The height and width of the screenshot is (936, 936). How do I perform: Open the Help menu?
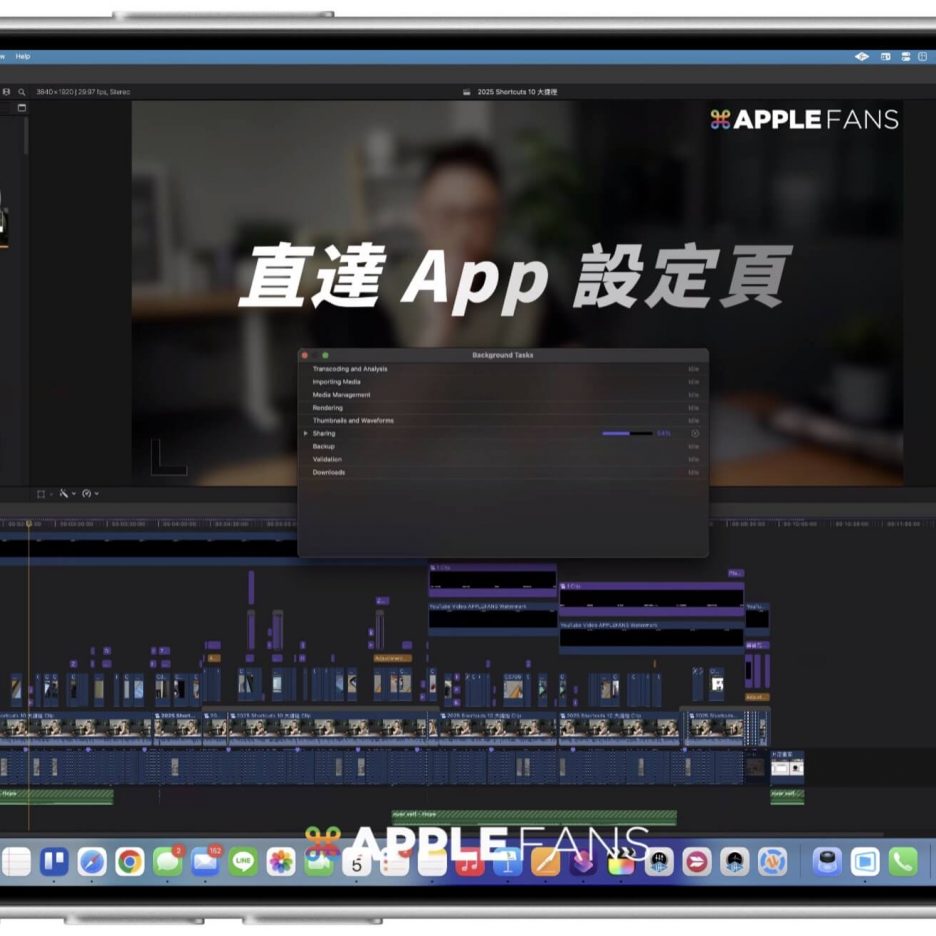[23, 57]
